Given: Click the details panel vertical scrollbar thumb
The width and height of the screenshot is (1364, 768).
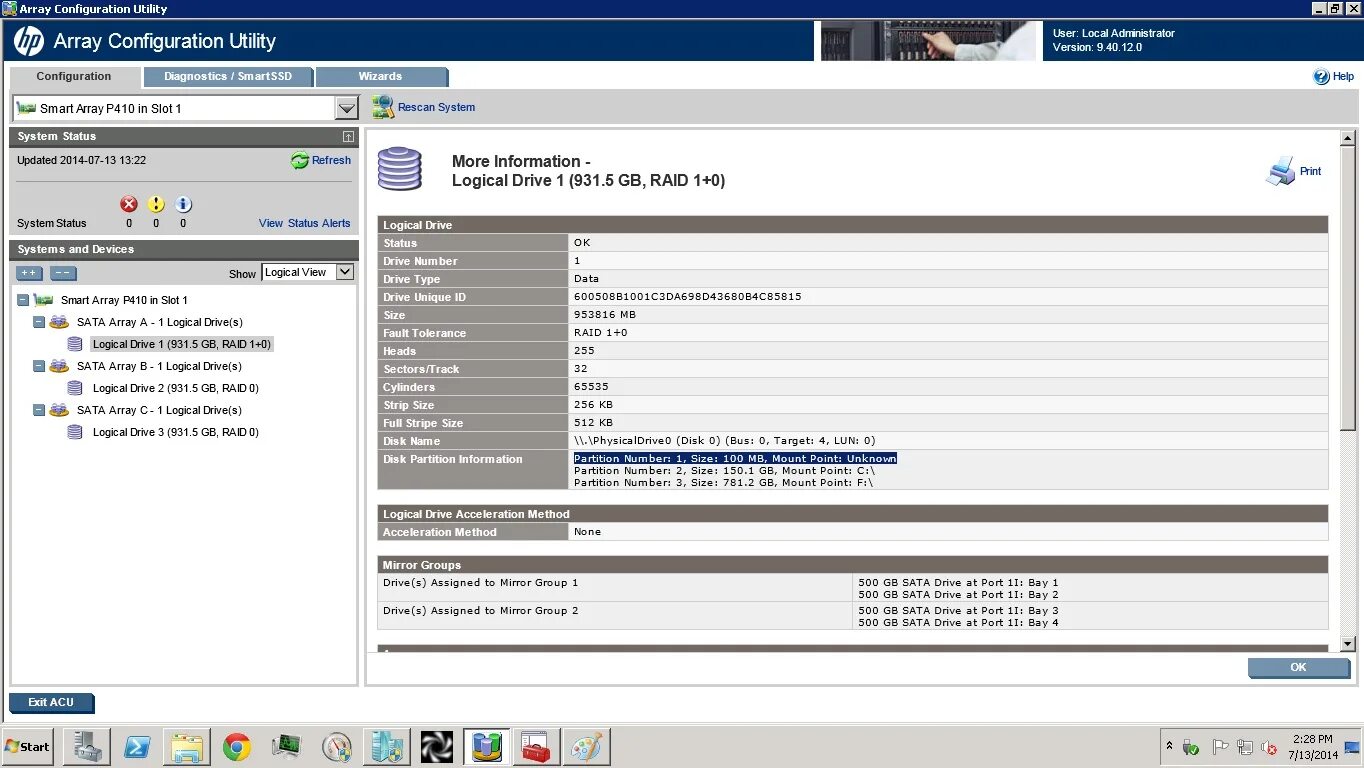Looking at the screenshot, I should pos(1347,289).
